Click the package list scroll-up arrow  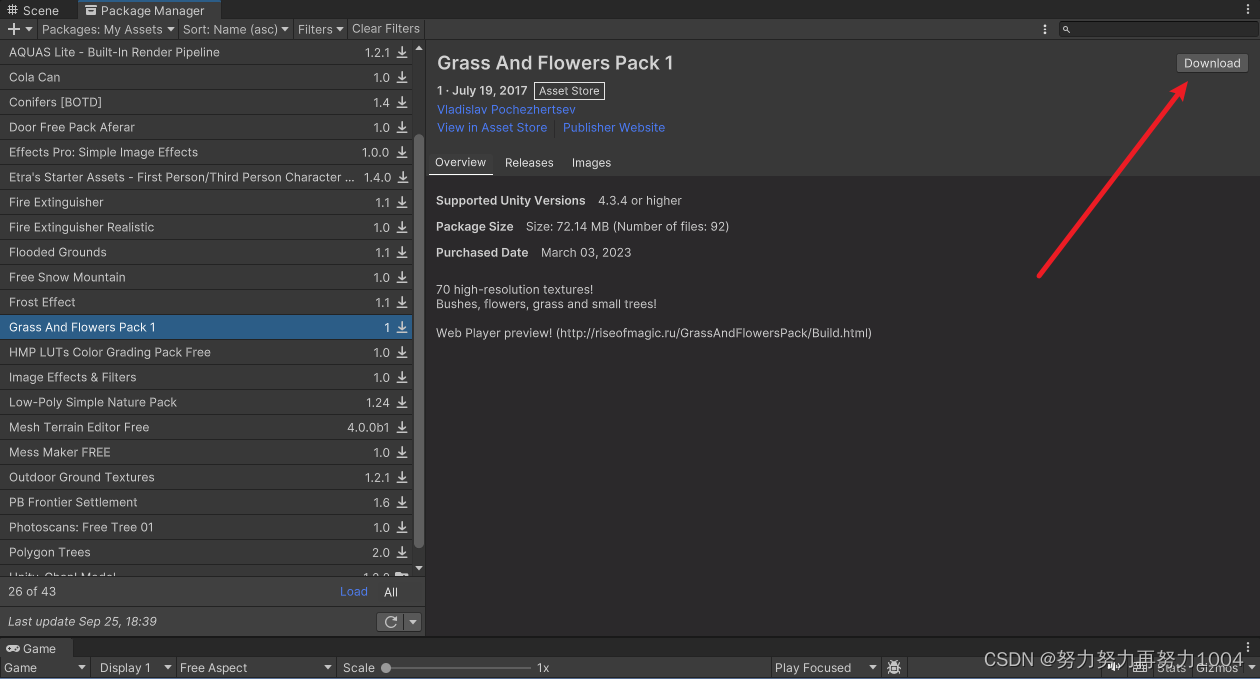419,47
